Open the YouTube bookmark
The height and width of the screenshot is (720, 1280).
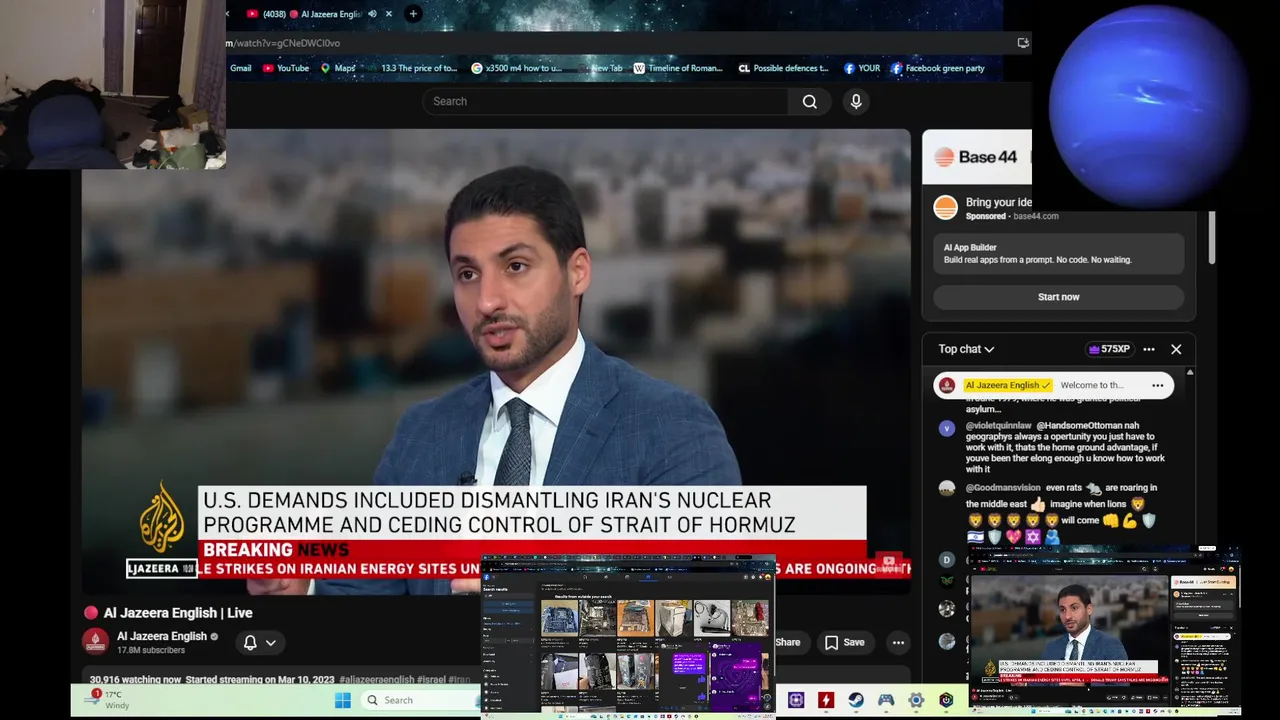pyautogui.click(x=286, y=68)
